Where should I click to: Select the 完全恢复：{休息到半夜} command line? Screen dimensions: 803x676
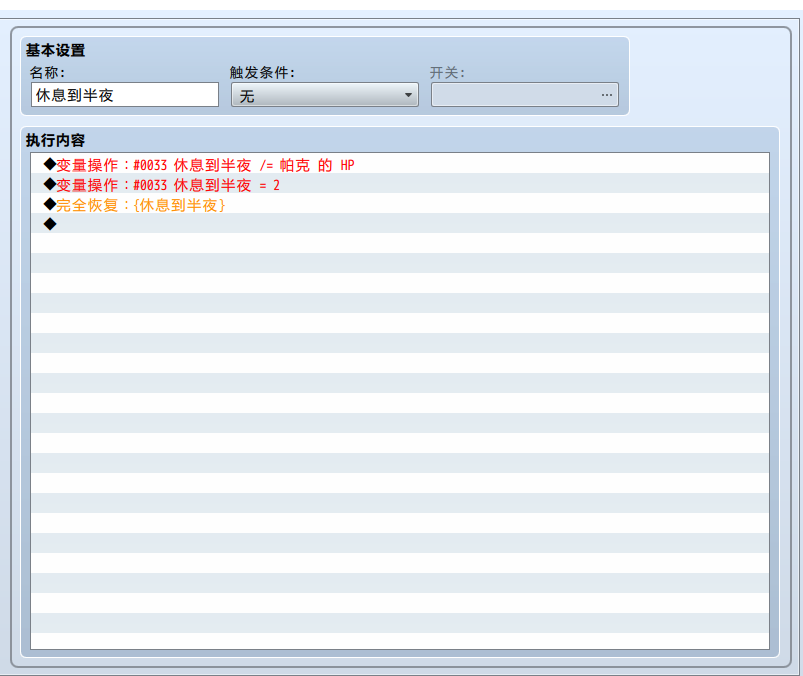pyautogui.click(x=400, y=204)
